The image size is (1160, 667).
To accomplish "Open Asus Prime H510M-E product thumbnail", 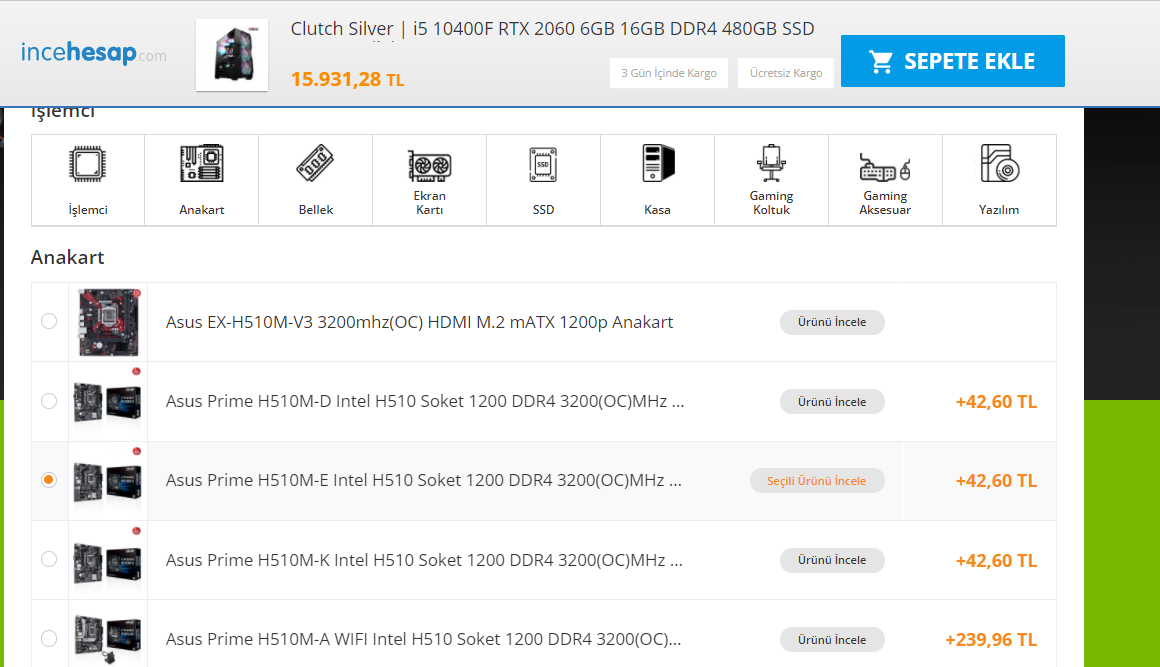I will click(108, 481).
